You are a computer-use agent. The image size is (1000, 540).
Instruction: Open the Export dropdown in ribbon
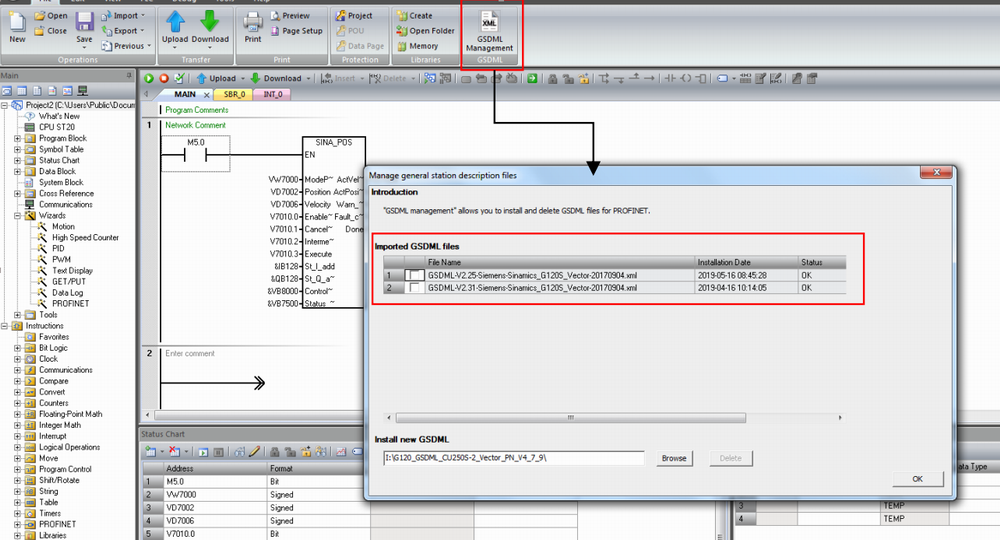click(x=126, y=31)
